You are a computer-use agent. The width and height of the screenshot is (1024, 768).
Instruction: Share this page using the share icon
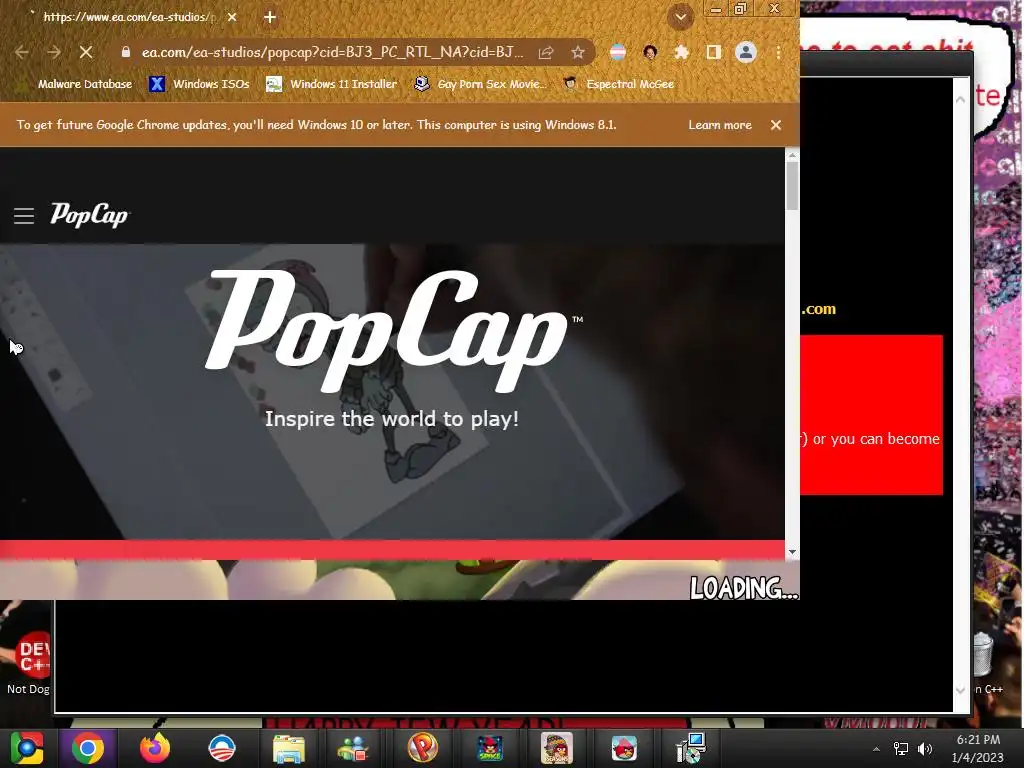click(x=546, y=52)
